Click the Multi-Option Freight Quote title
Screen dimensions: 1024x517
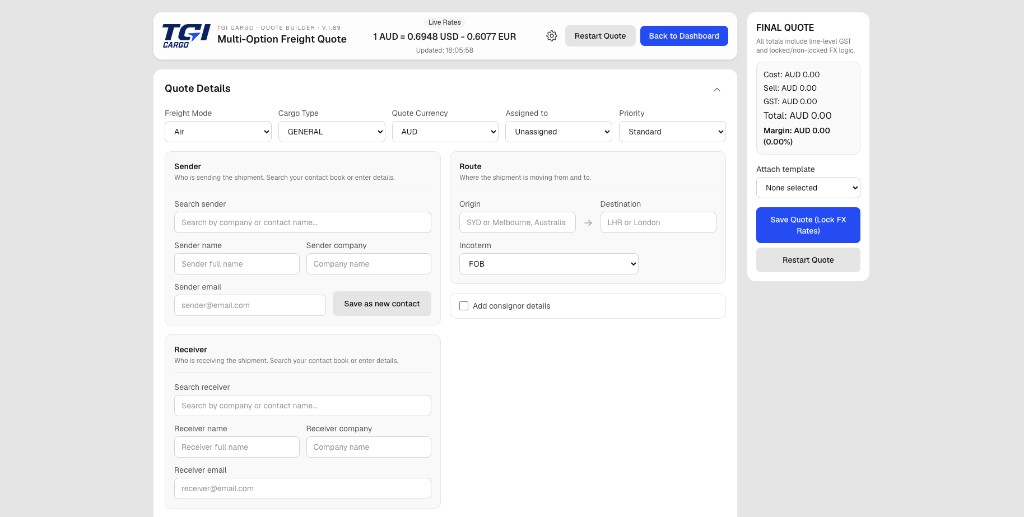pyautogui.click(x=281, y=39)
